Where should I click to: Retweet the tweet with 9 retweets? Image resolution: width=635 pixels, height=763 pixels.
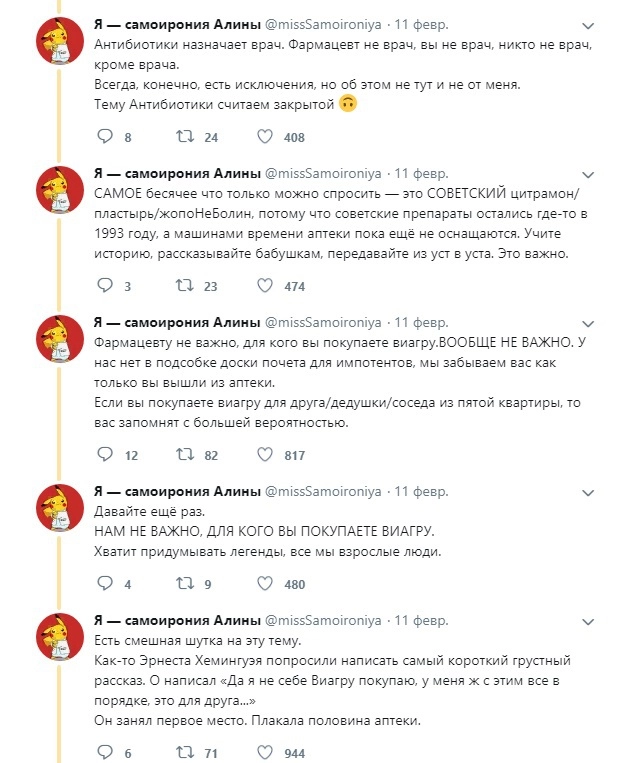tap(185, 584)
